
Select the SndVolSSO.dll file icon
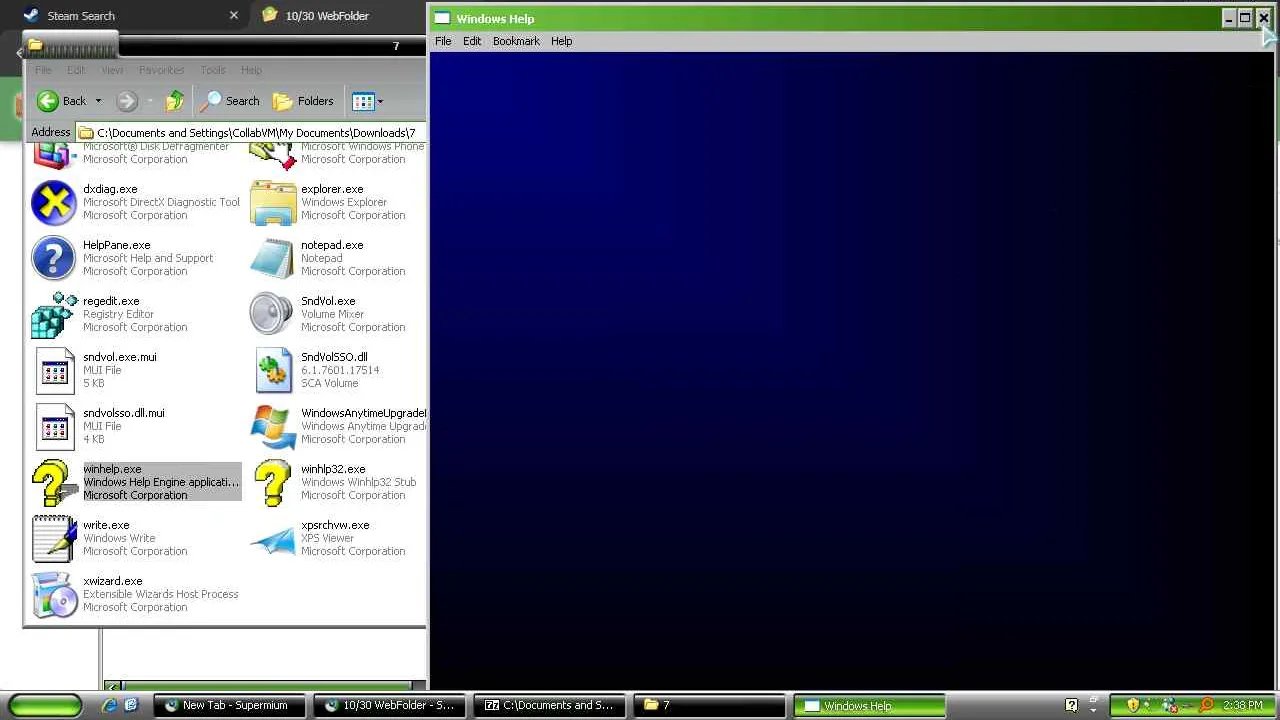[x=272, y=370]
